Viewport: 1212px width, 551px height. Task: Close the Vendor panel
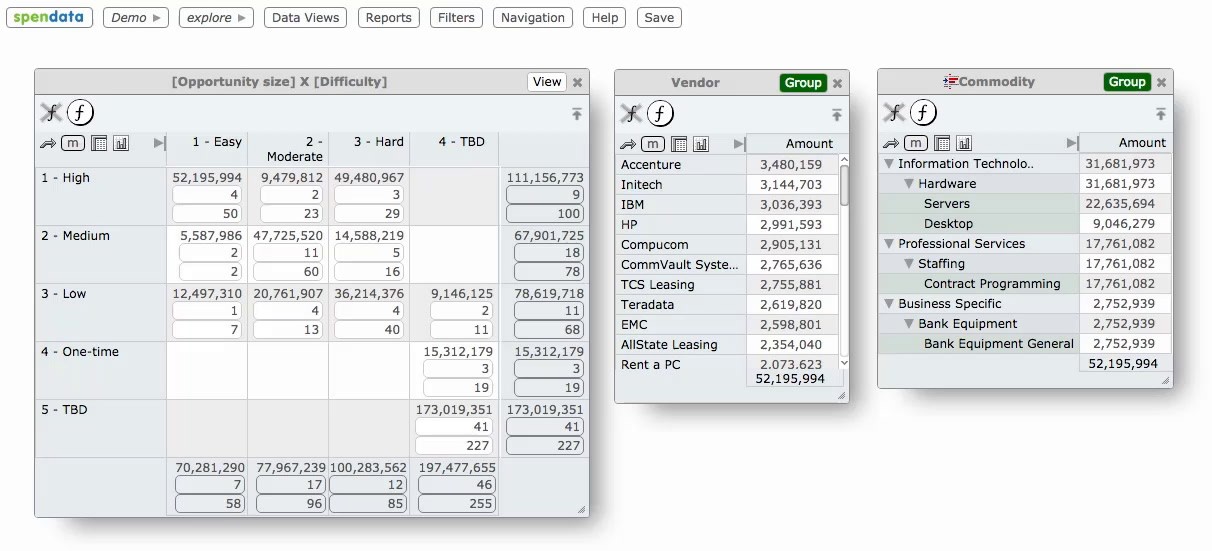pos(837,83)
